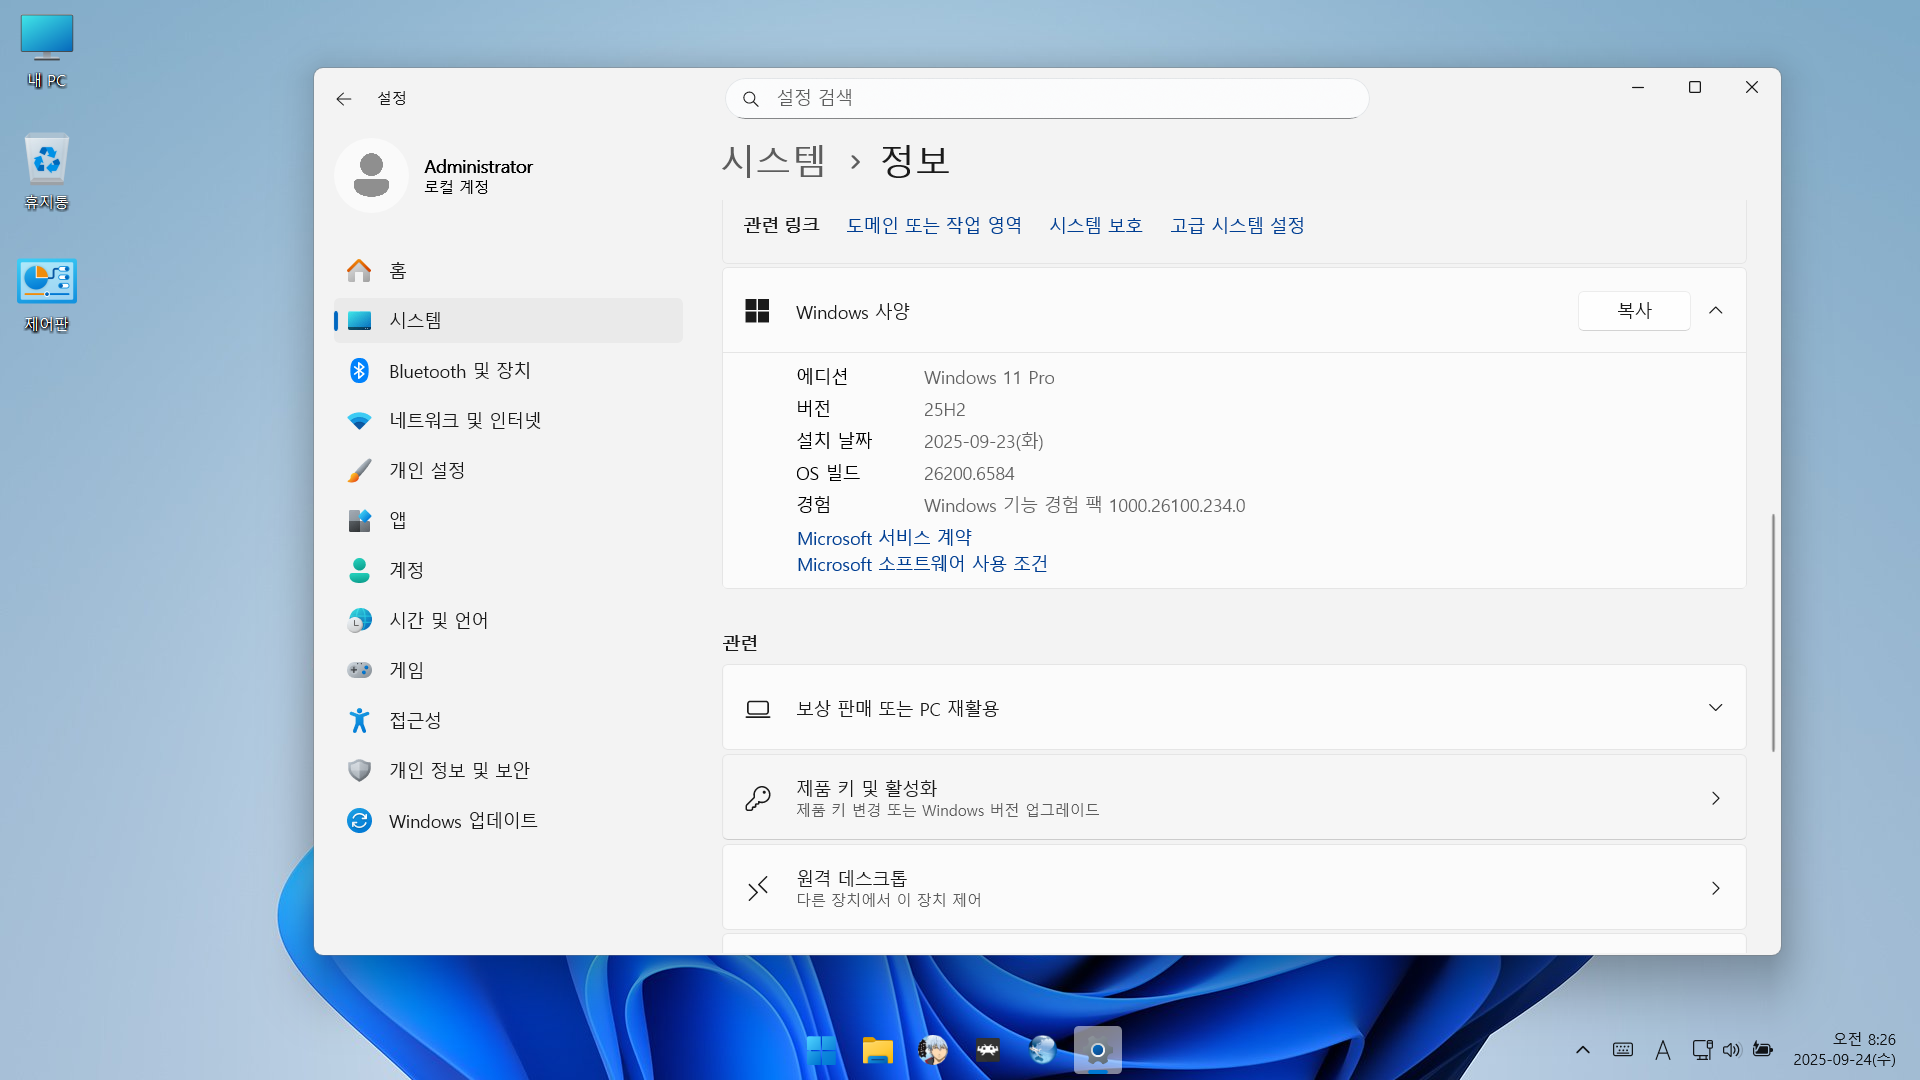Viewport: 1920px width, 1080px height.
Task: Open File Explorer from the taskbar
Action: [x=877, y=1050]
